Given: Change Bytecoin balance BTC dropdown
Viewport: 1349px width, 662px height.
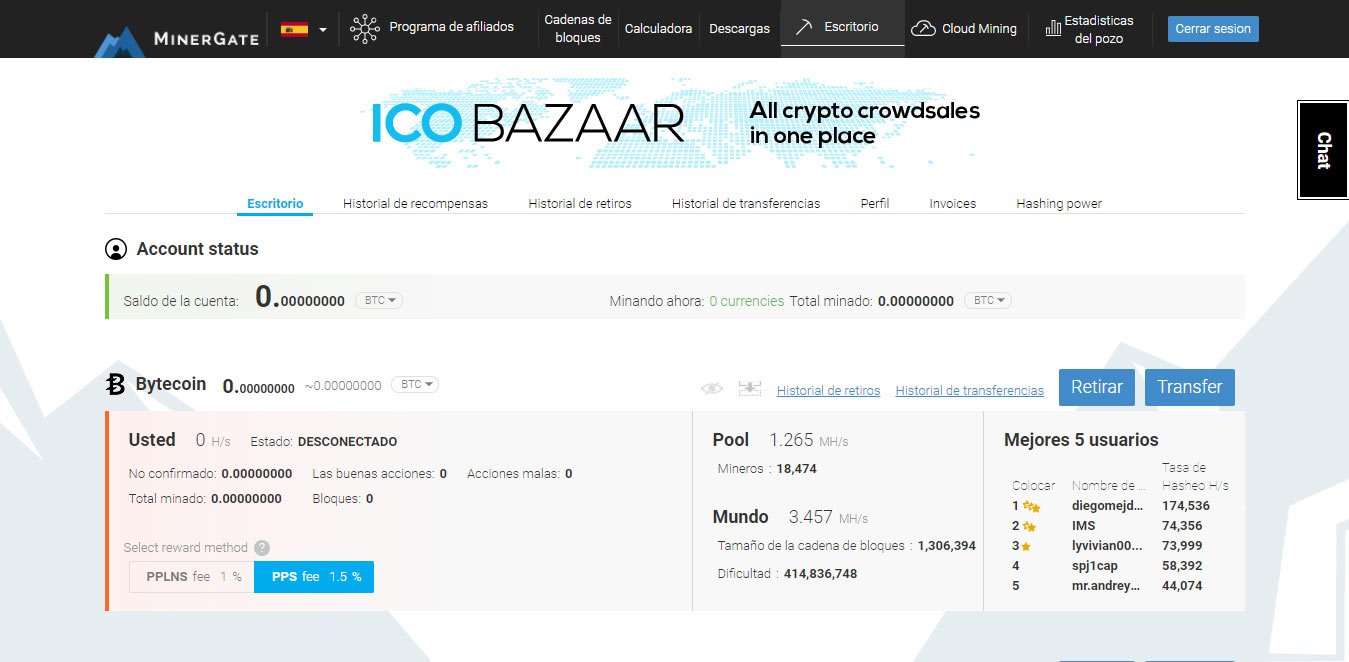Looking at the screenshot, I should coord(415,384).
